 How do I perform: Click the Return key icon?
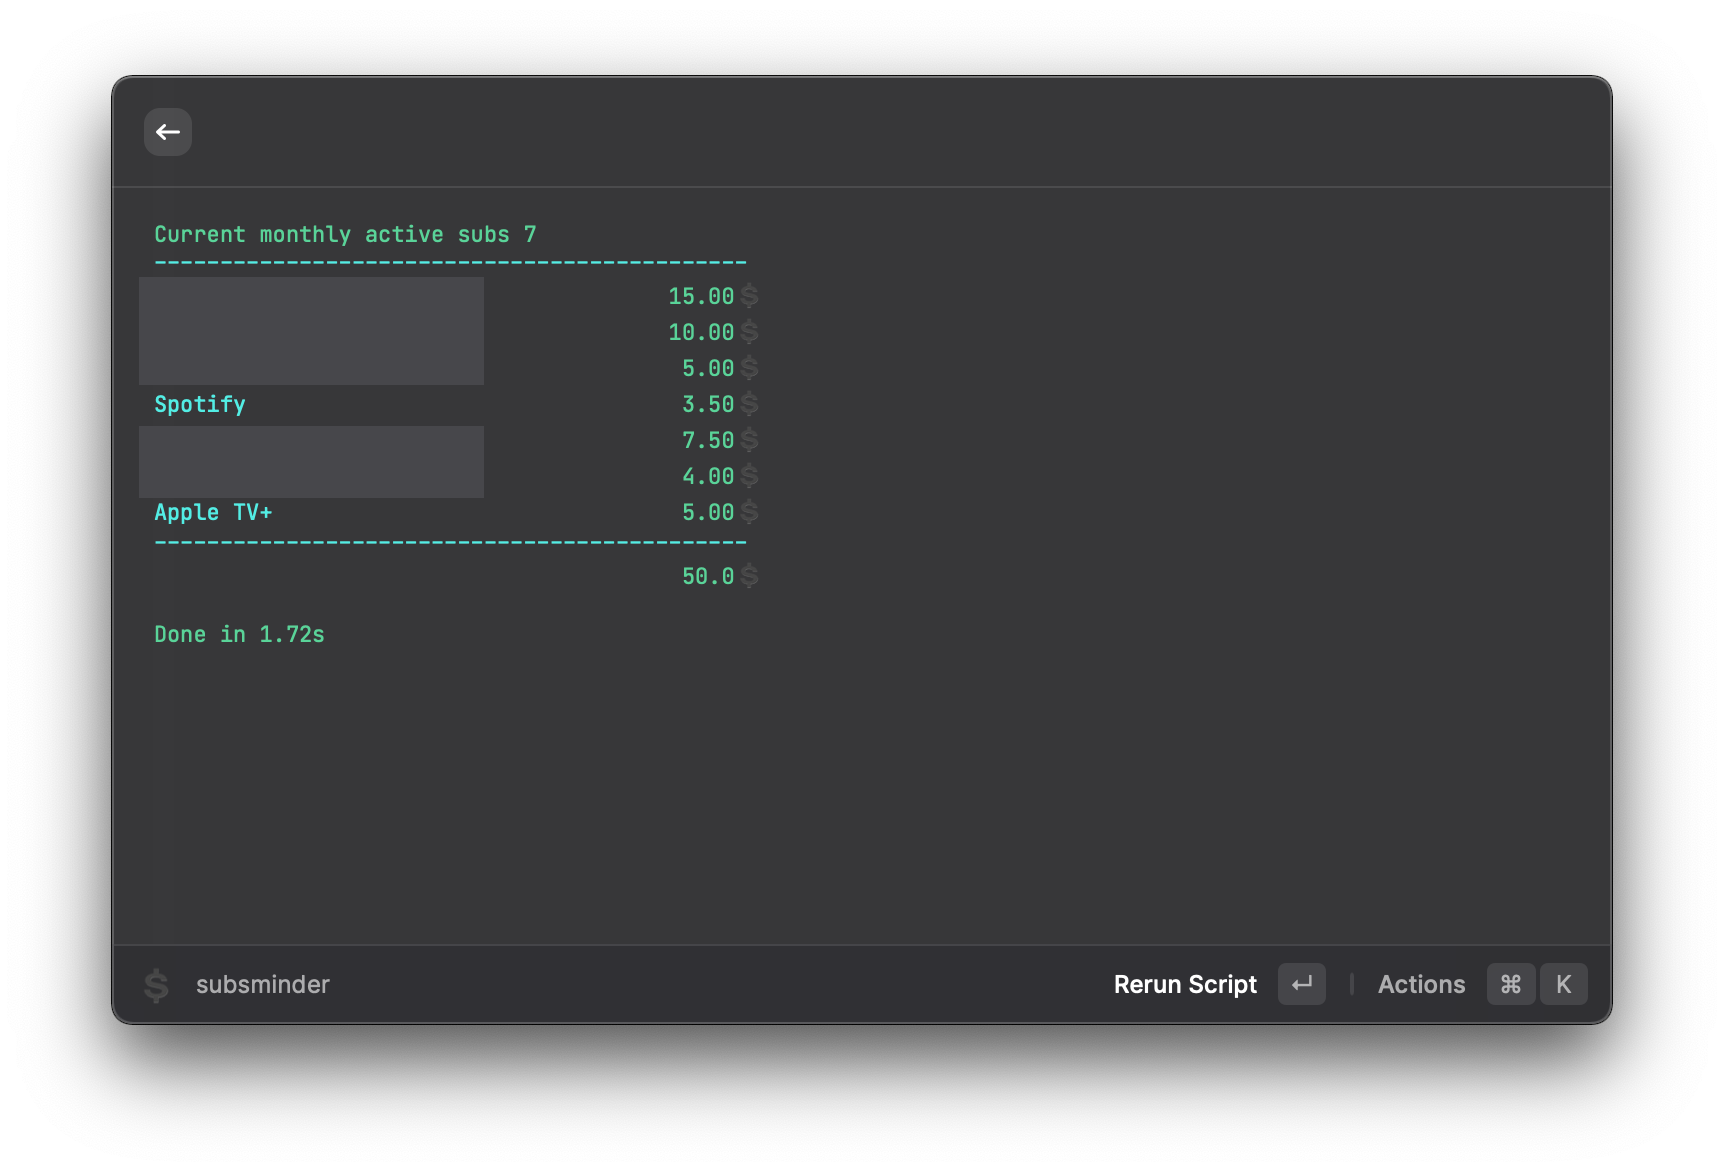1301,985
